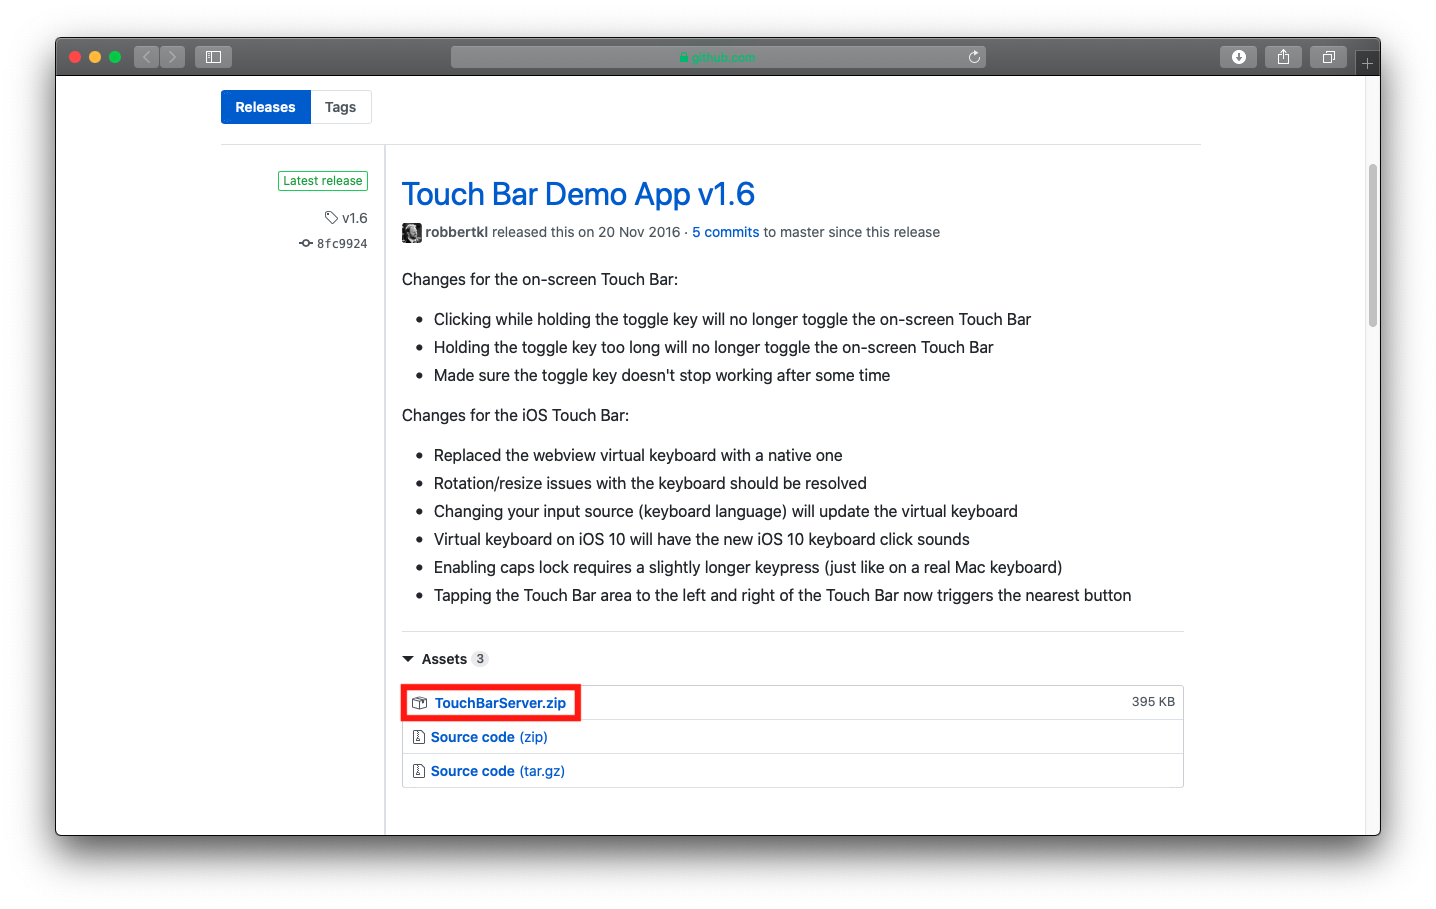Viewport: 1436px width, 909px height.
Task: Switch to the Tags tab
Action: pos(341,107)
